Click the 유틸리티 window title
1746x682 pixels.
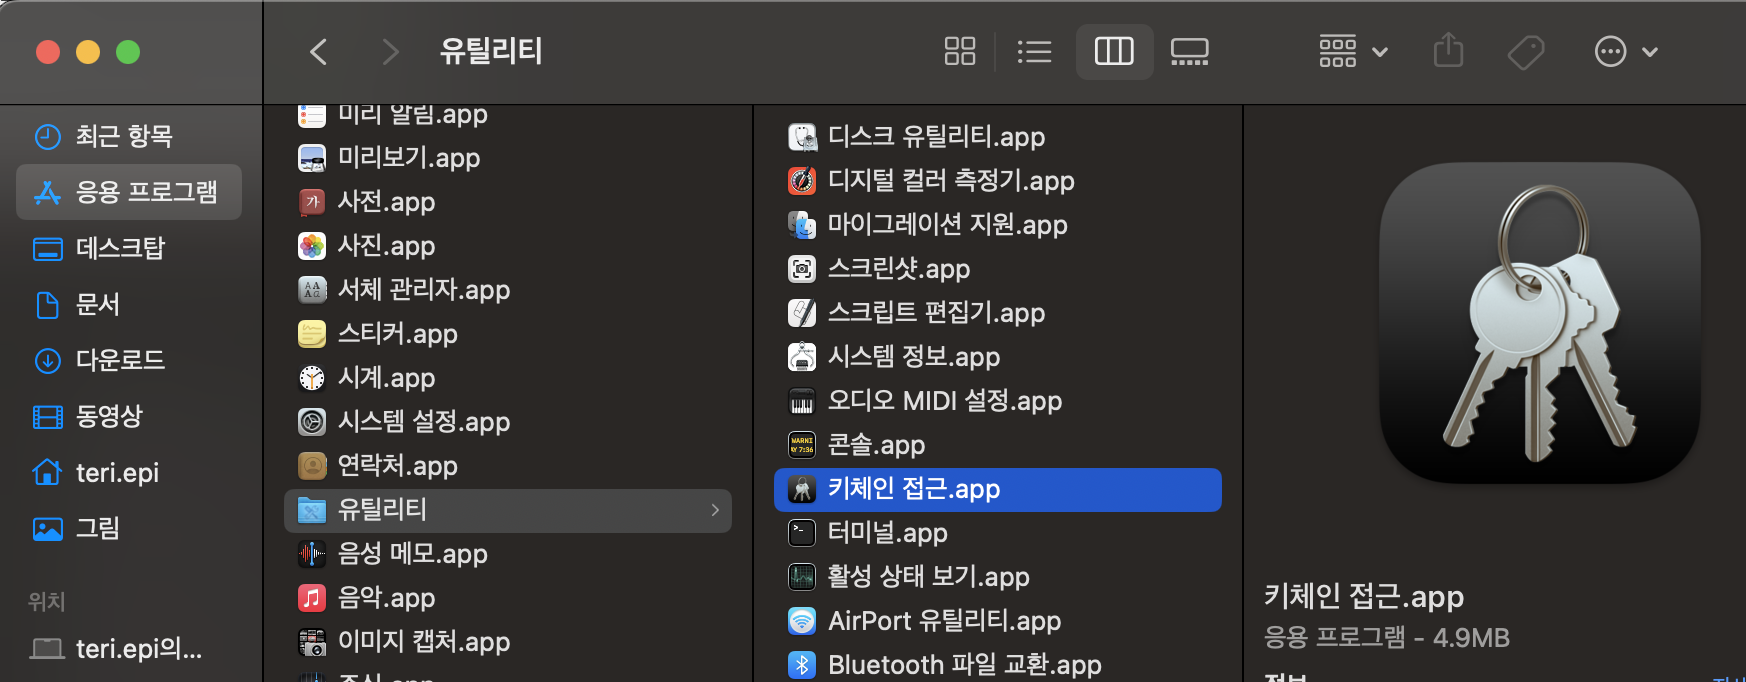[491, 52]
